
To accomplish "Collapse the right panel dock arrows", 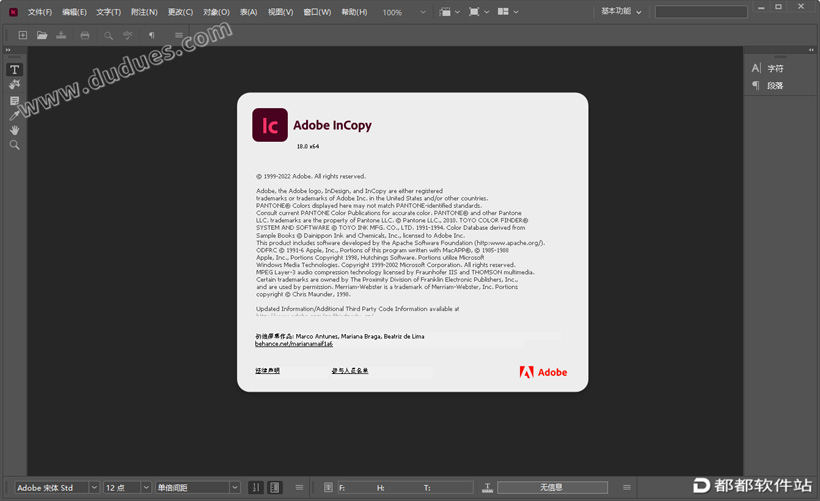I will coord(811,50).
